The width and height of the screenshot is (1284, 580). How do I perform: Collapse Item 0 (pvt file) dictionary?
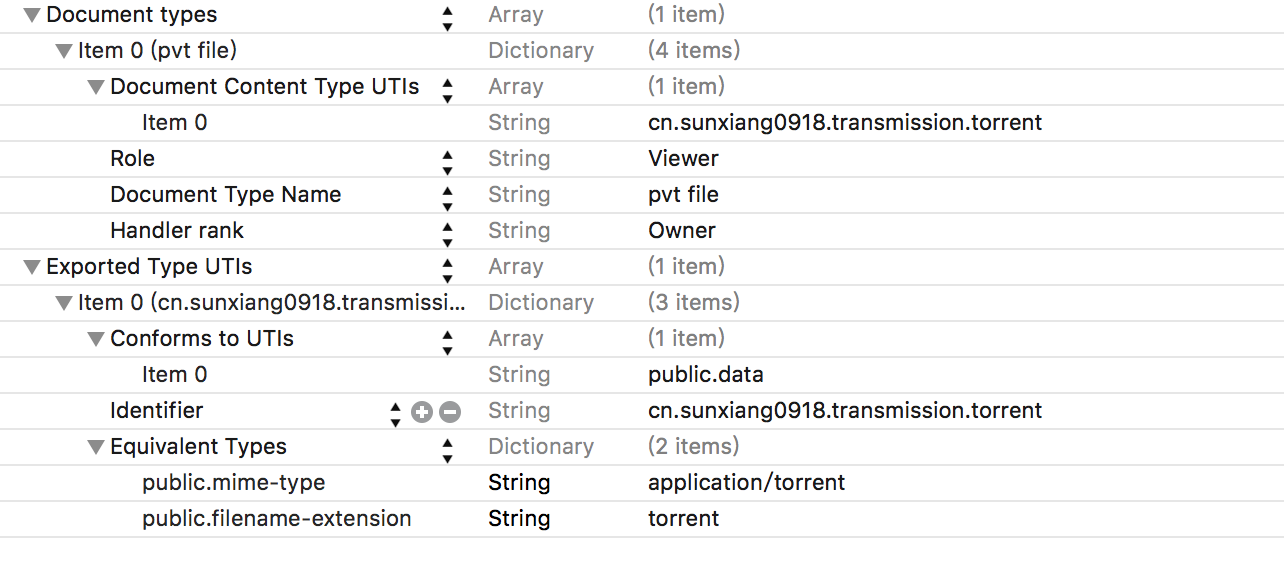[x=64, y=51]
